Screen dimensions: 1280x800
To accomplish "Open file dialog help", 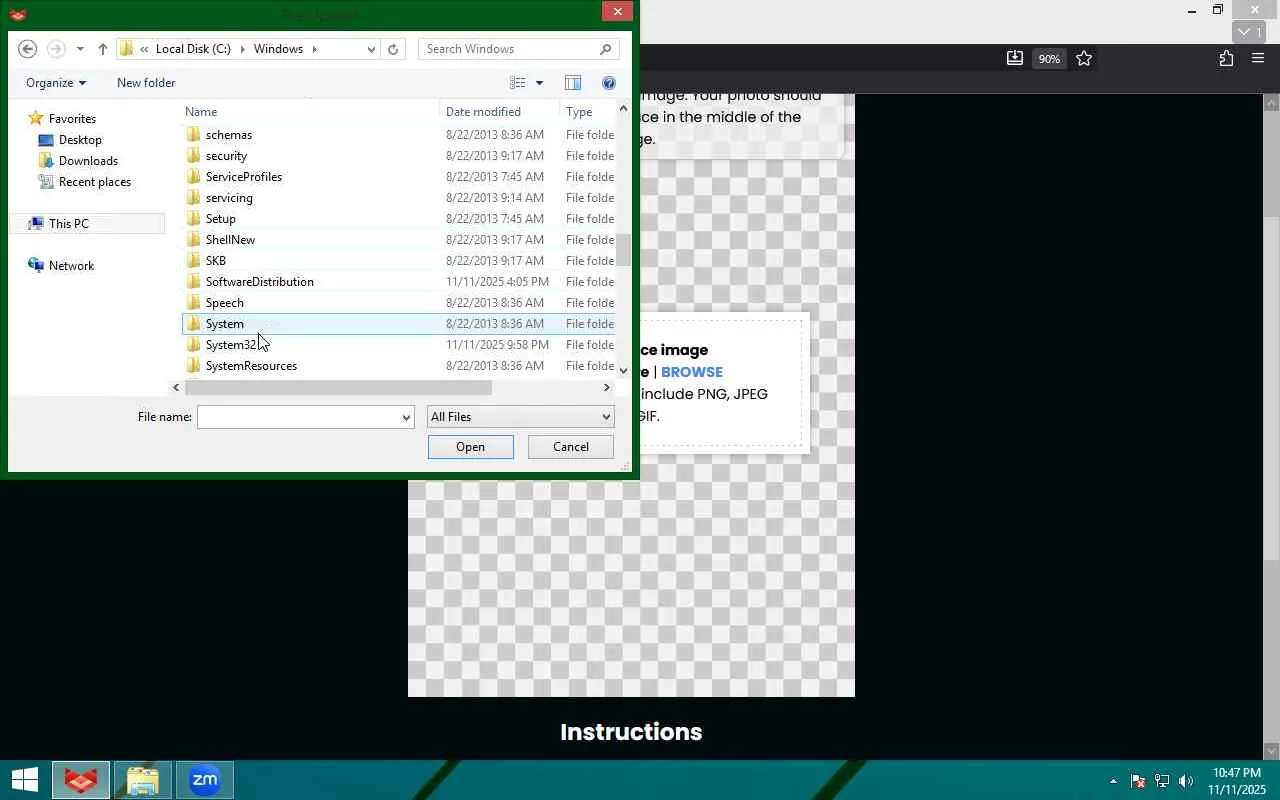I will coord(608,83).
